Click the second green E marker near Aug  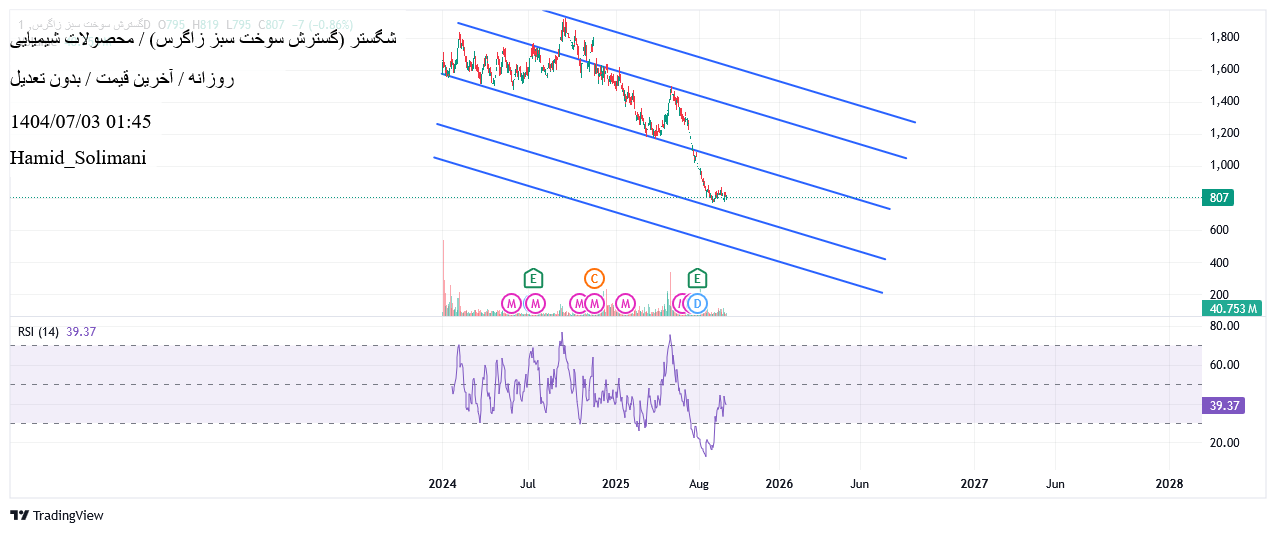pyautogui.click(x=697, y=279)
